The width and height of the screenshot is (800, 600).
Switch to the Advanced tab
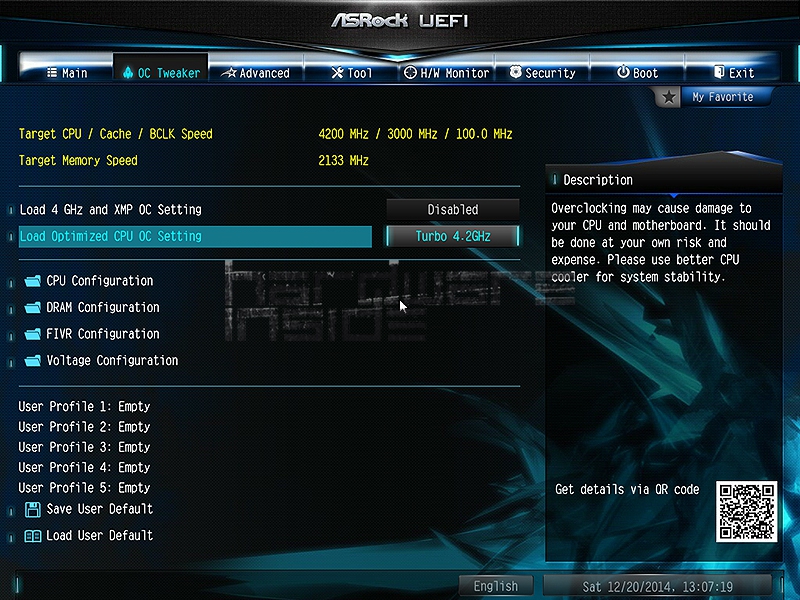256,72
